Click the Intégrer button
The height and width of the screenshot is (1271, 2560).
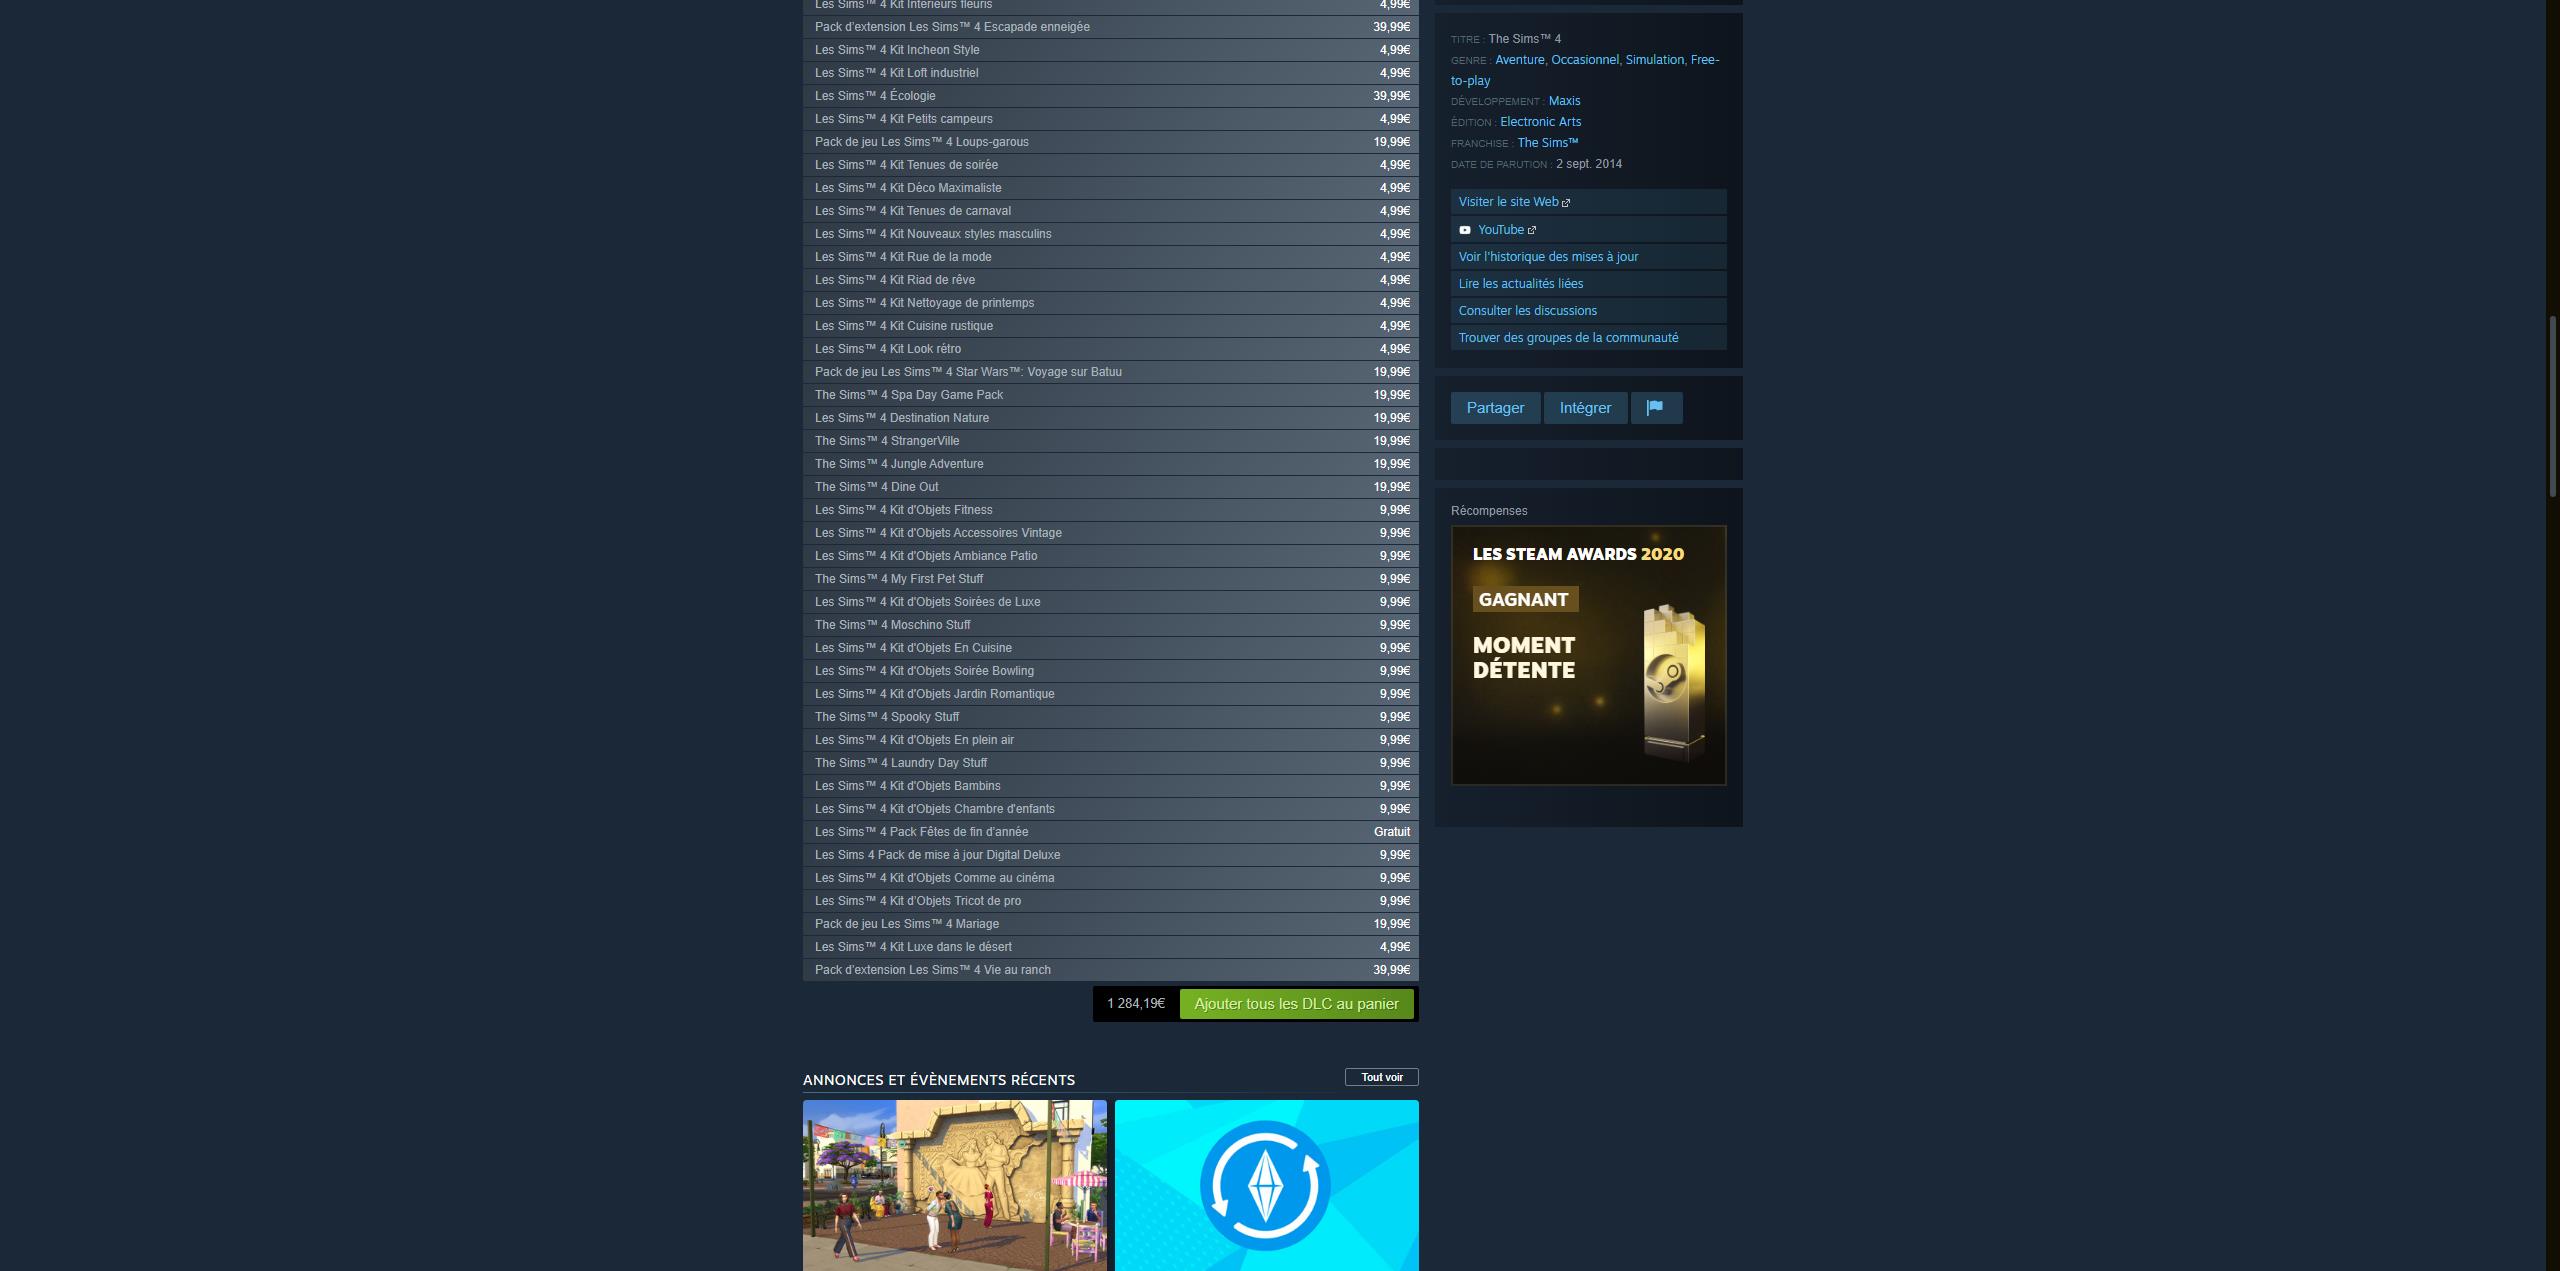point(1585,407)
